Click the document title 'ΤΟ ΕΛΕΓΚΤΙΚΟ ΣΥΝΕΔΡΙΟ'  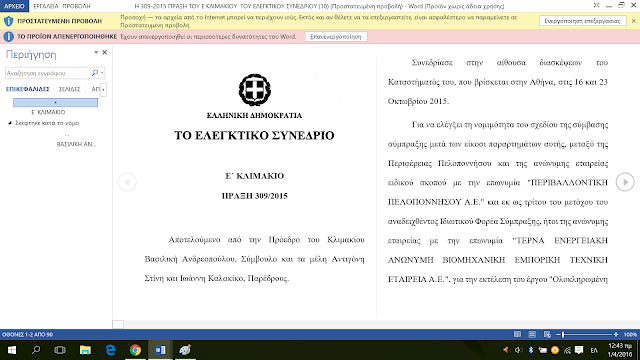254,136
